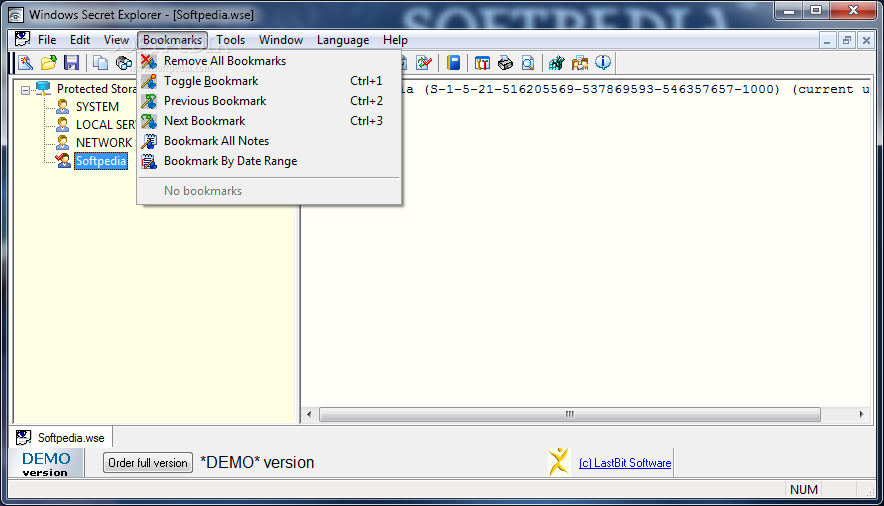Choose Bookmark By Date Range menu entry

[x=269, y=161]
